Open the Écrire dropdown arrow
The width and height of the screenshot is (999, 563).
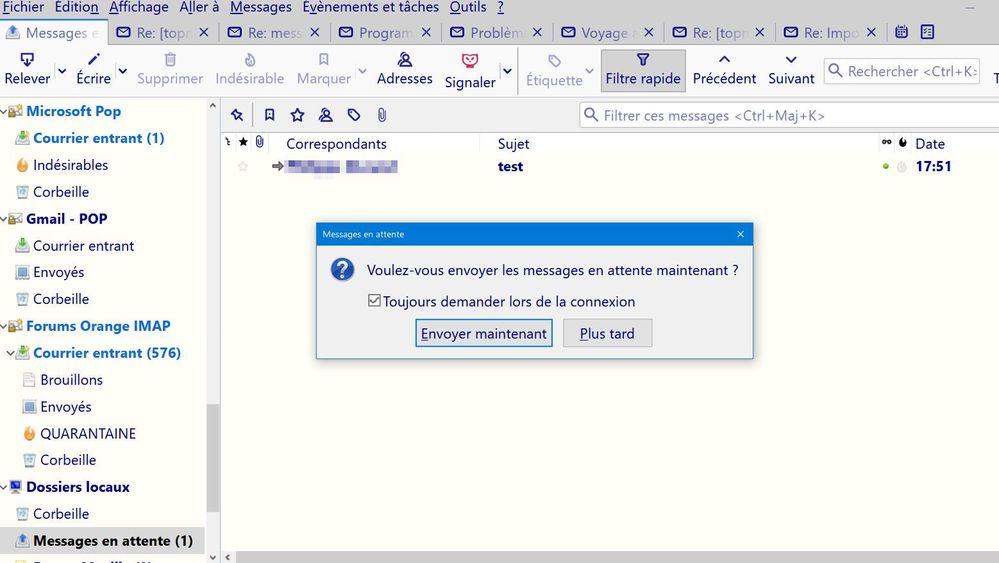[123, 71]
